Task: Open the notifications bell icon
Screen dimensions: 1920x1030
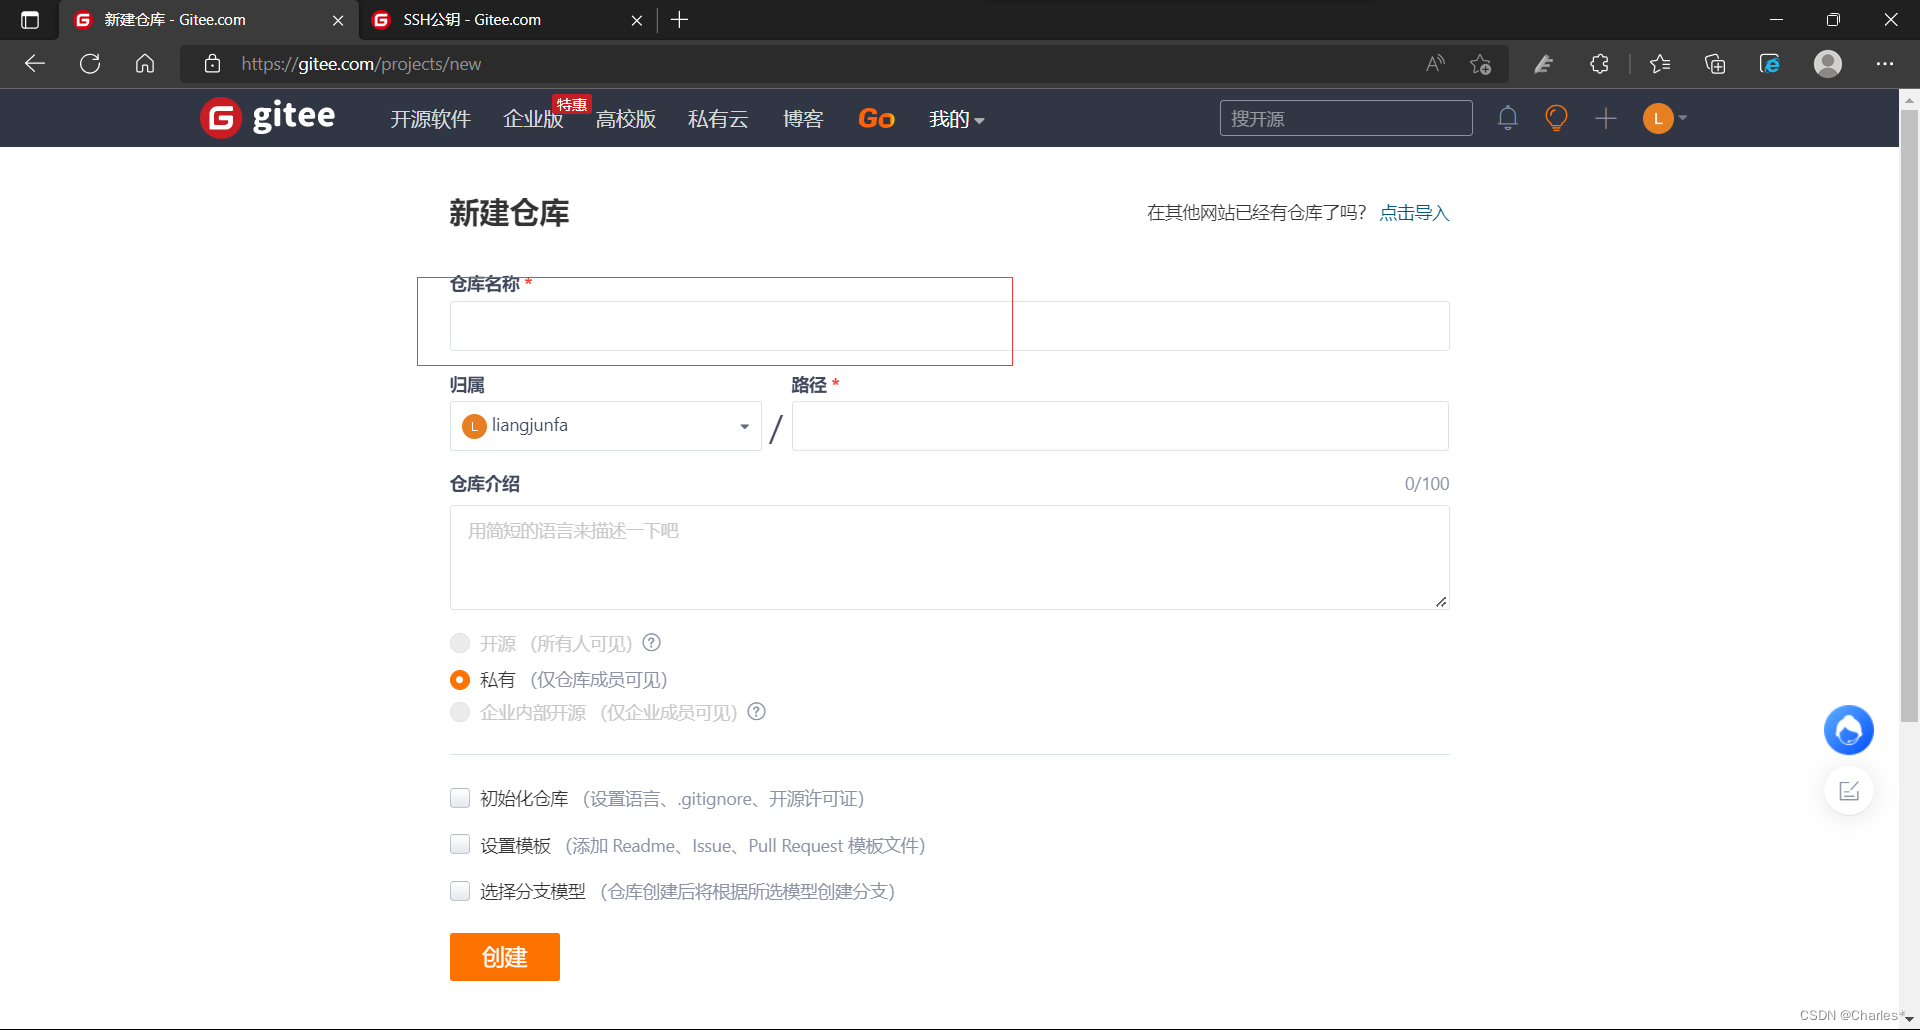Action: click(x=1507, y=118)
